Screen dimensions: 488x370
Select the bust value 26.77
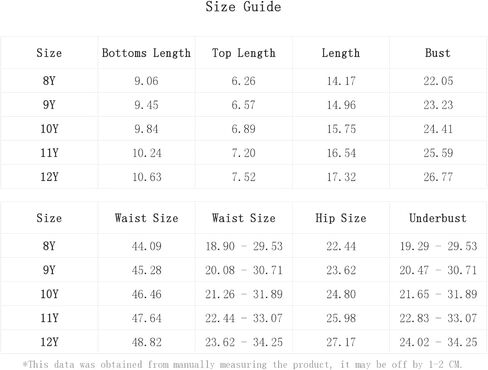pyautogui.click(x=438, y=177)
